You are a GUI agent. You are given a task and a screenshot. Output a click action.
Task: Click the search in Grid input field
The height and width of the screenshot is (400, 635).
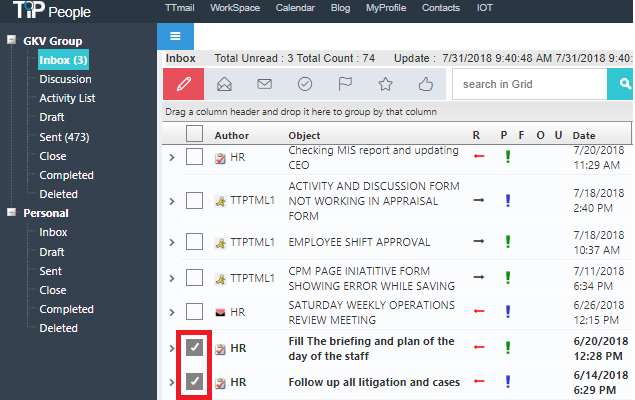tap(530, 84)
